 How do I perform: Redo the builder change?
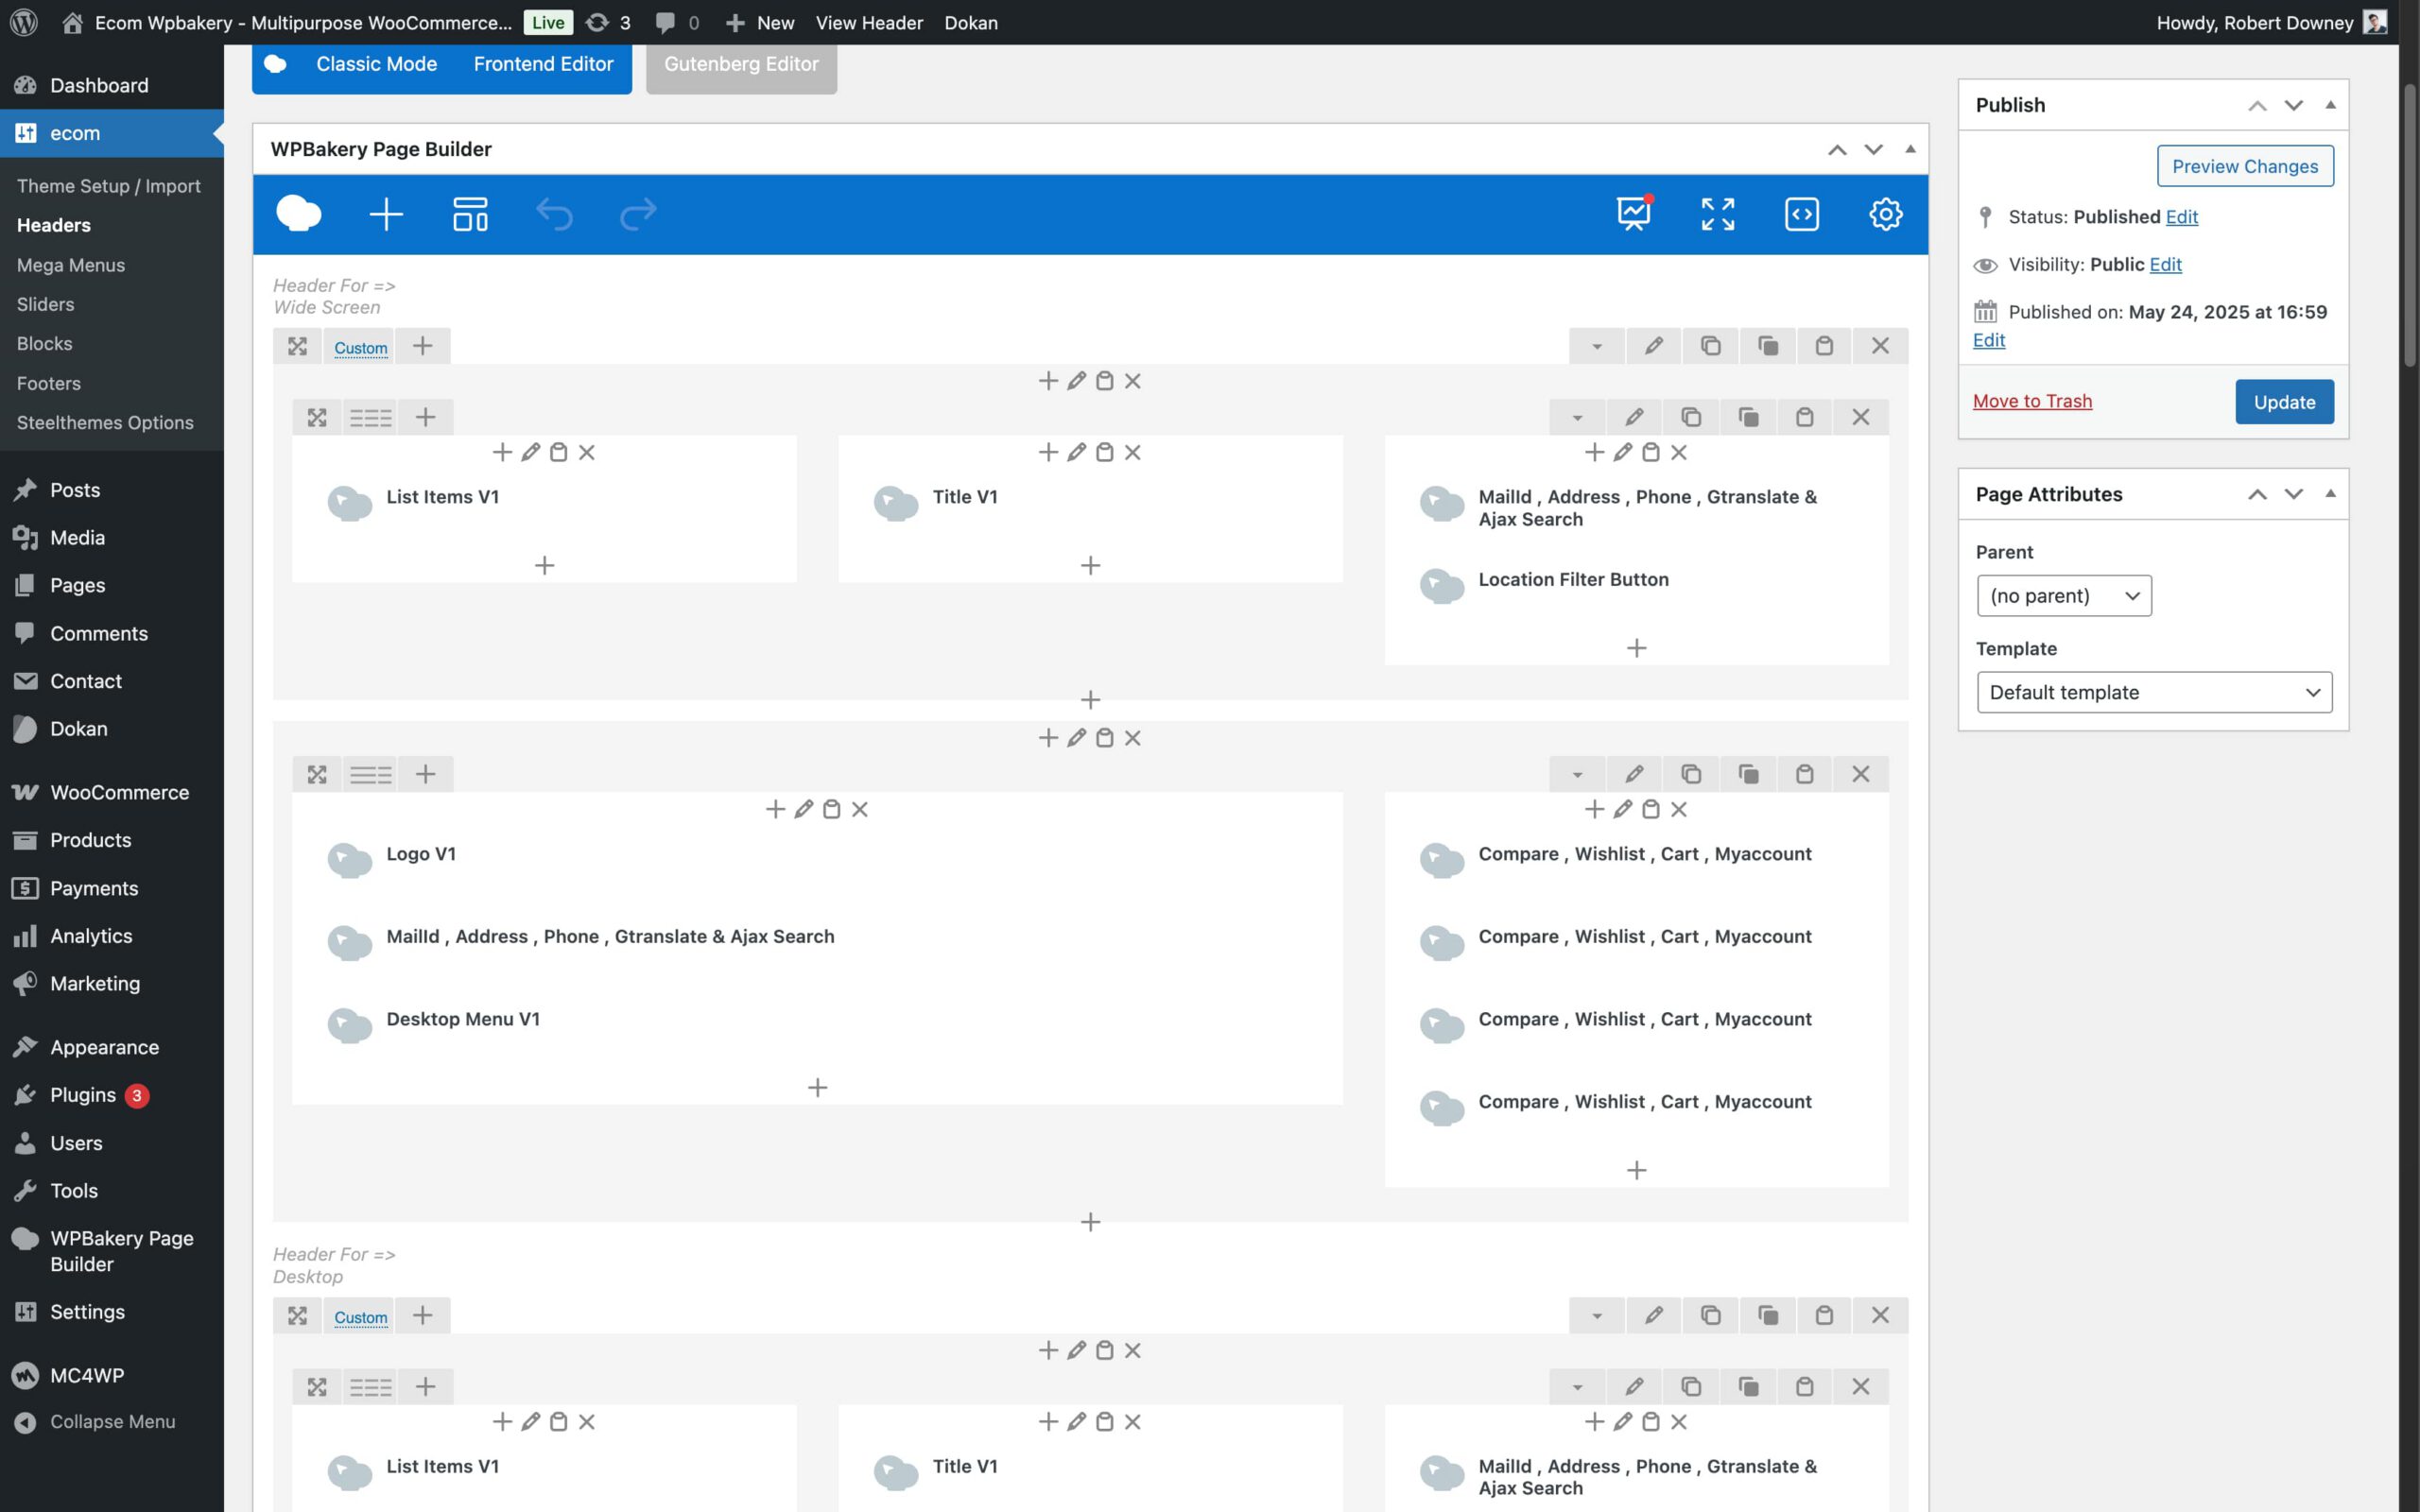tap(638, 214)
